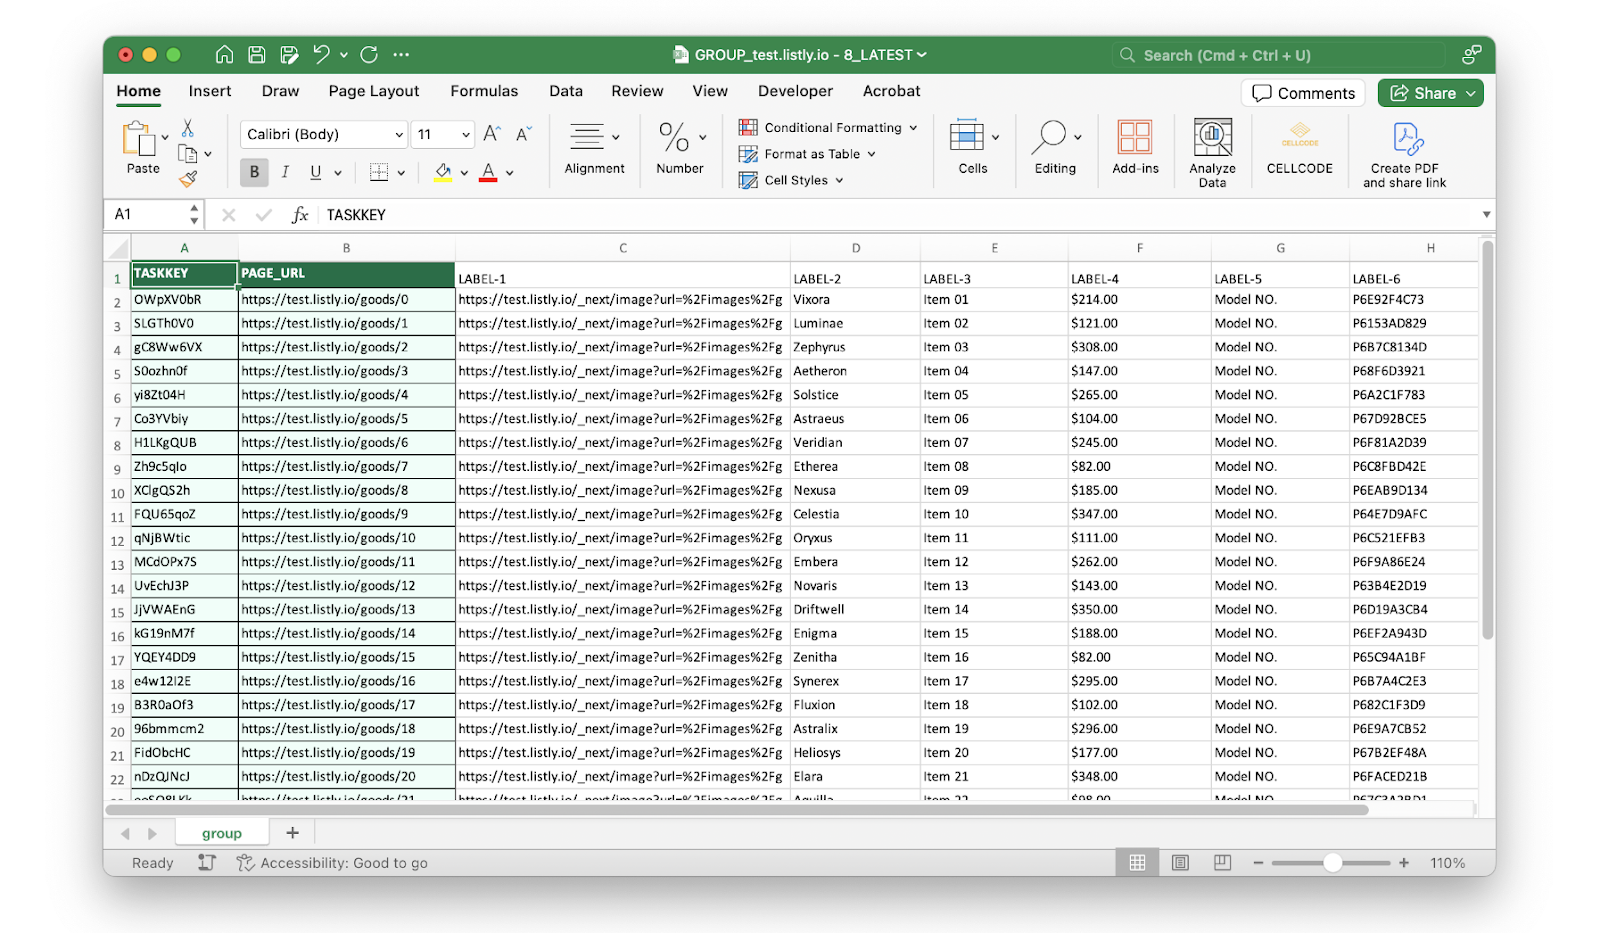Click the Increase Font Size icon

point(492,134)
